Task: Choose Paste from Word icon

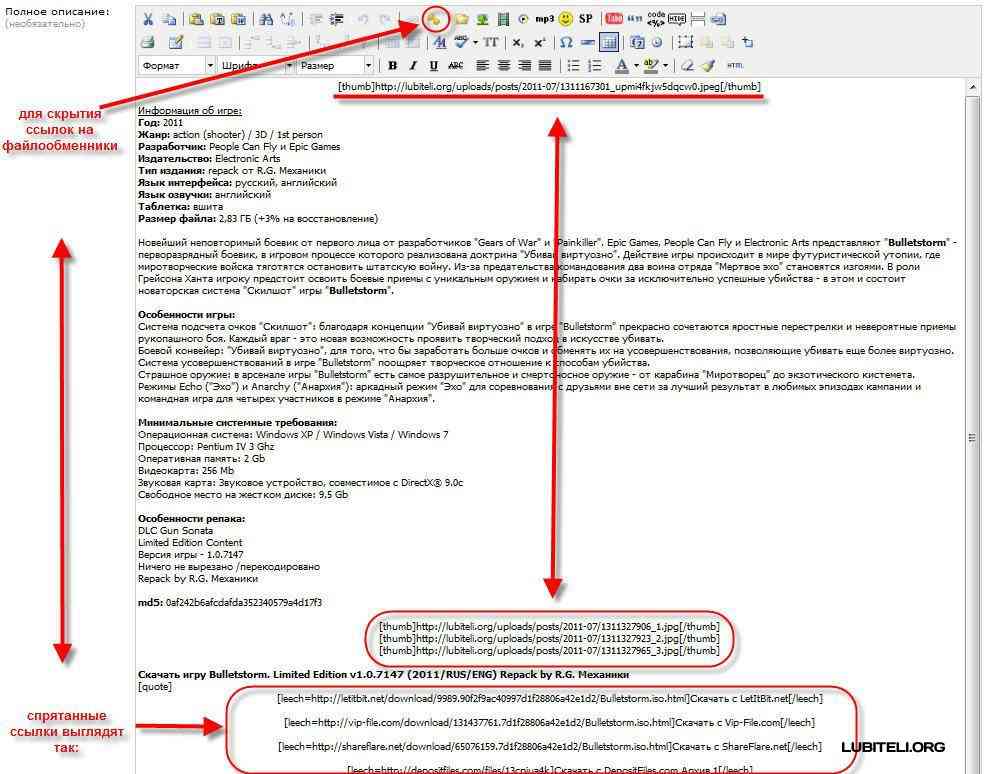Action: click(238, 19)
